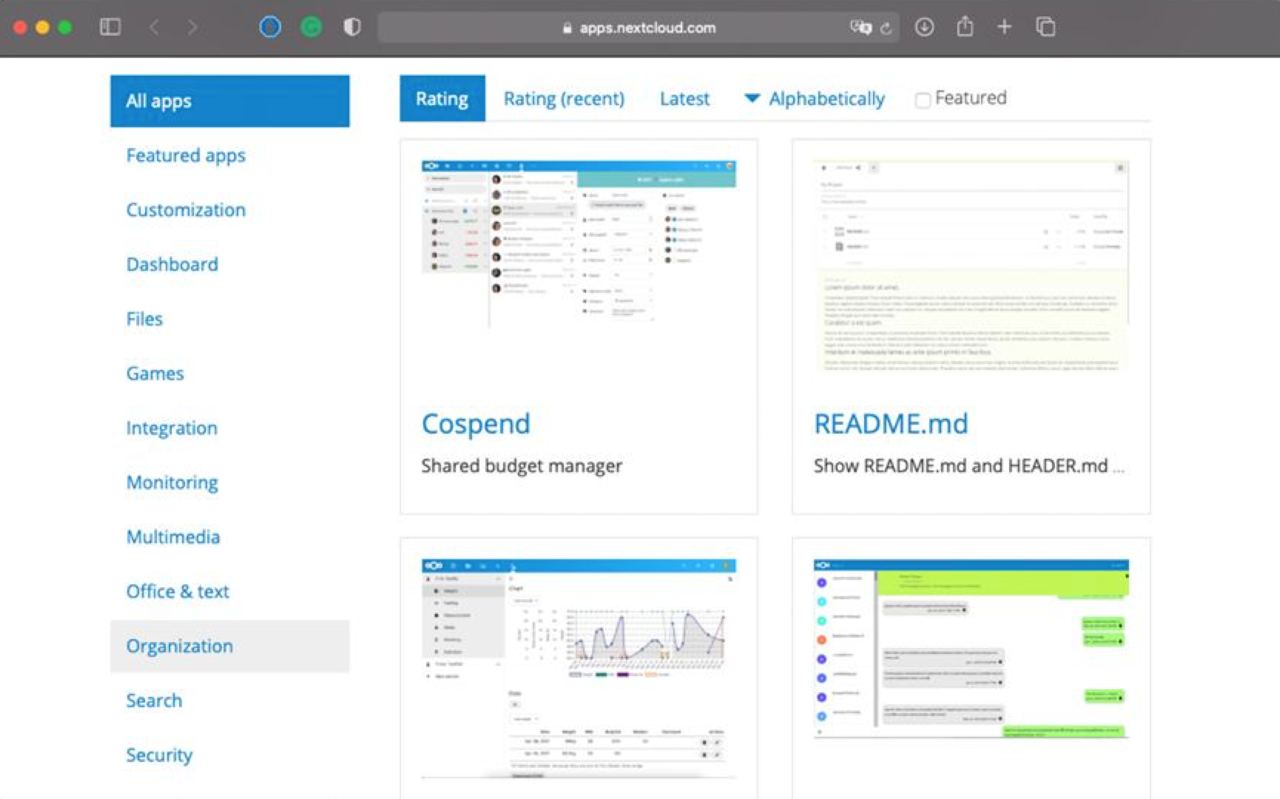The width and height of the screenshot is (1280, 799).
Task: Switch to the Rating (recent) tab
Action: pyautogui.click(x=564, y=99)
